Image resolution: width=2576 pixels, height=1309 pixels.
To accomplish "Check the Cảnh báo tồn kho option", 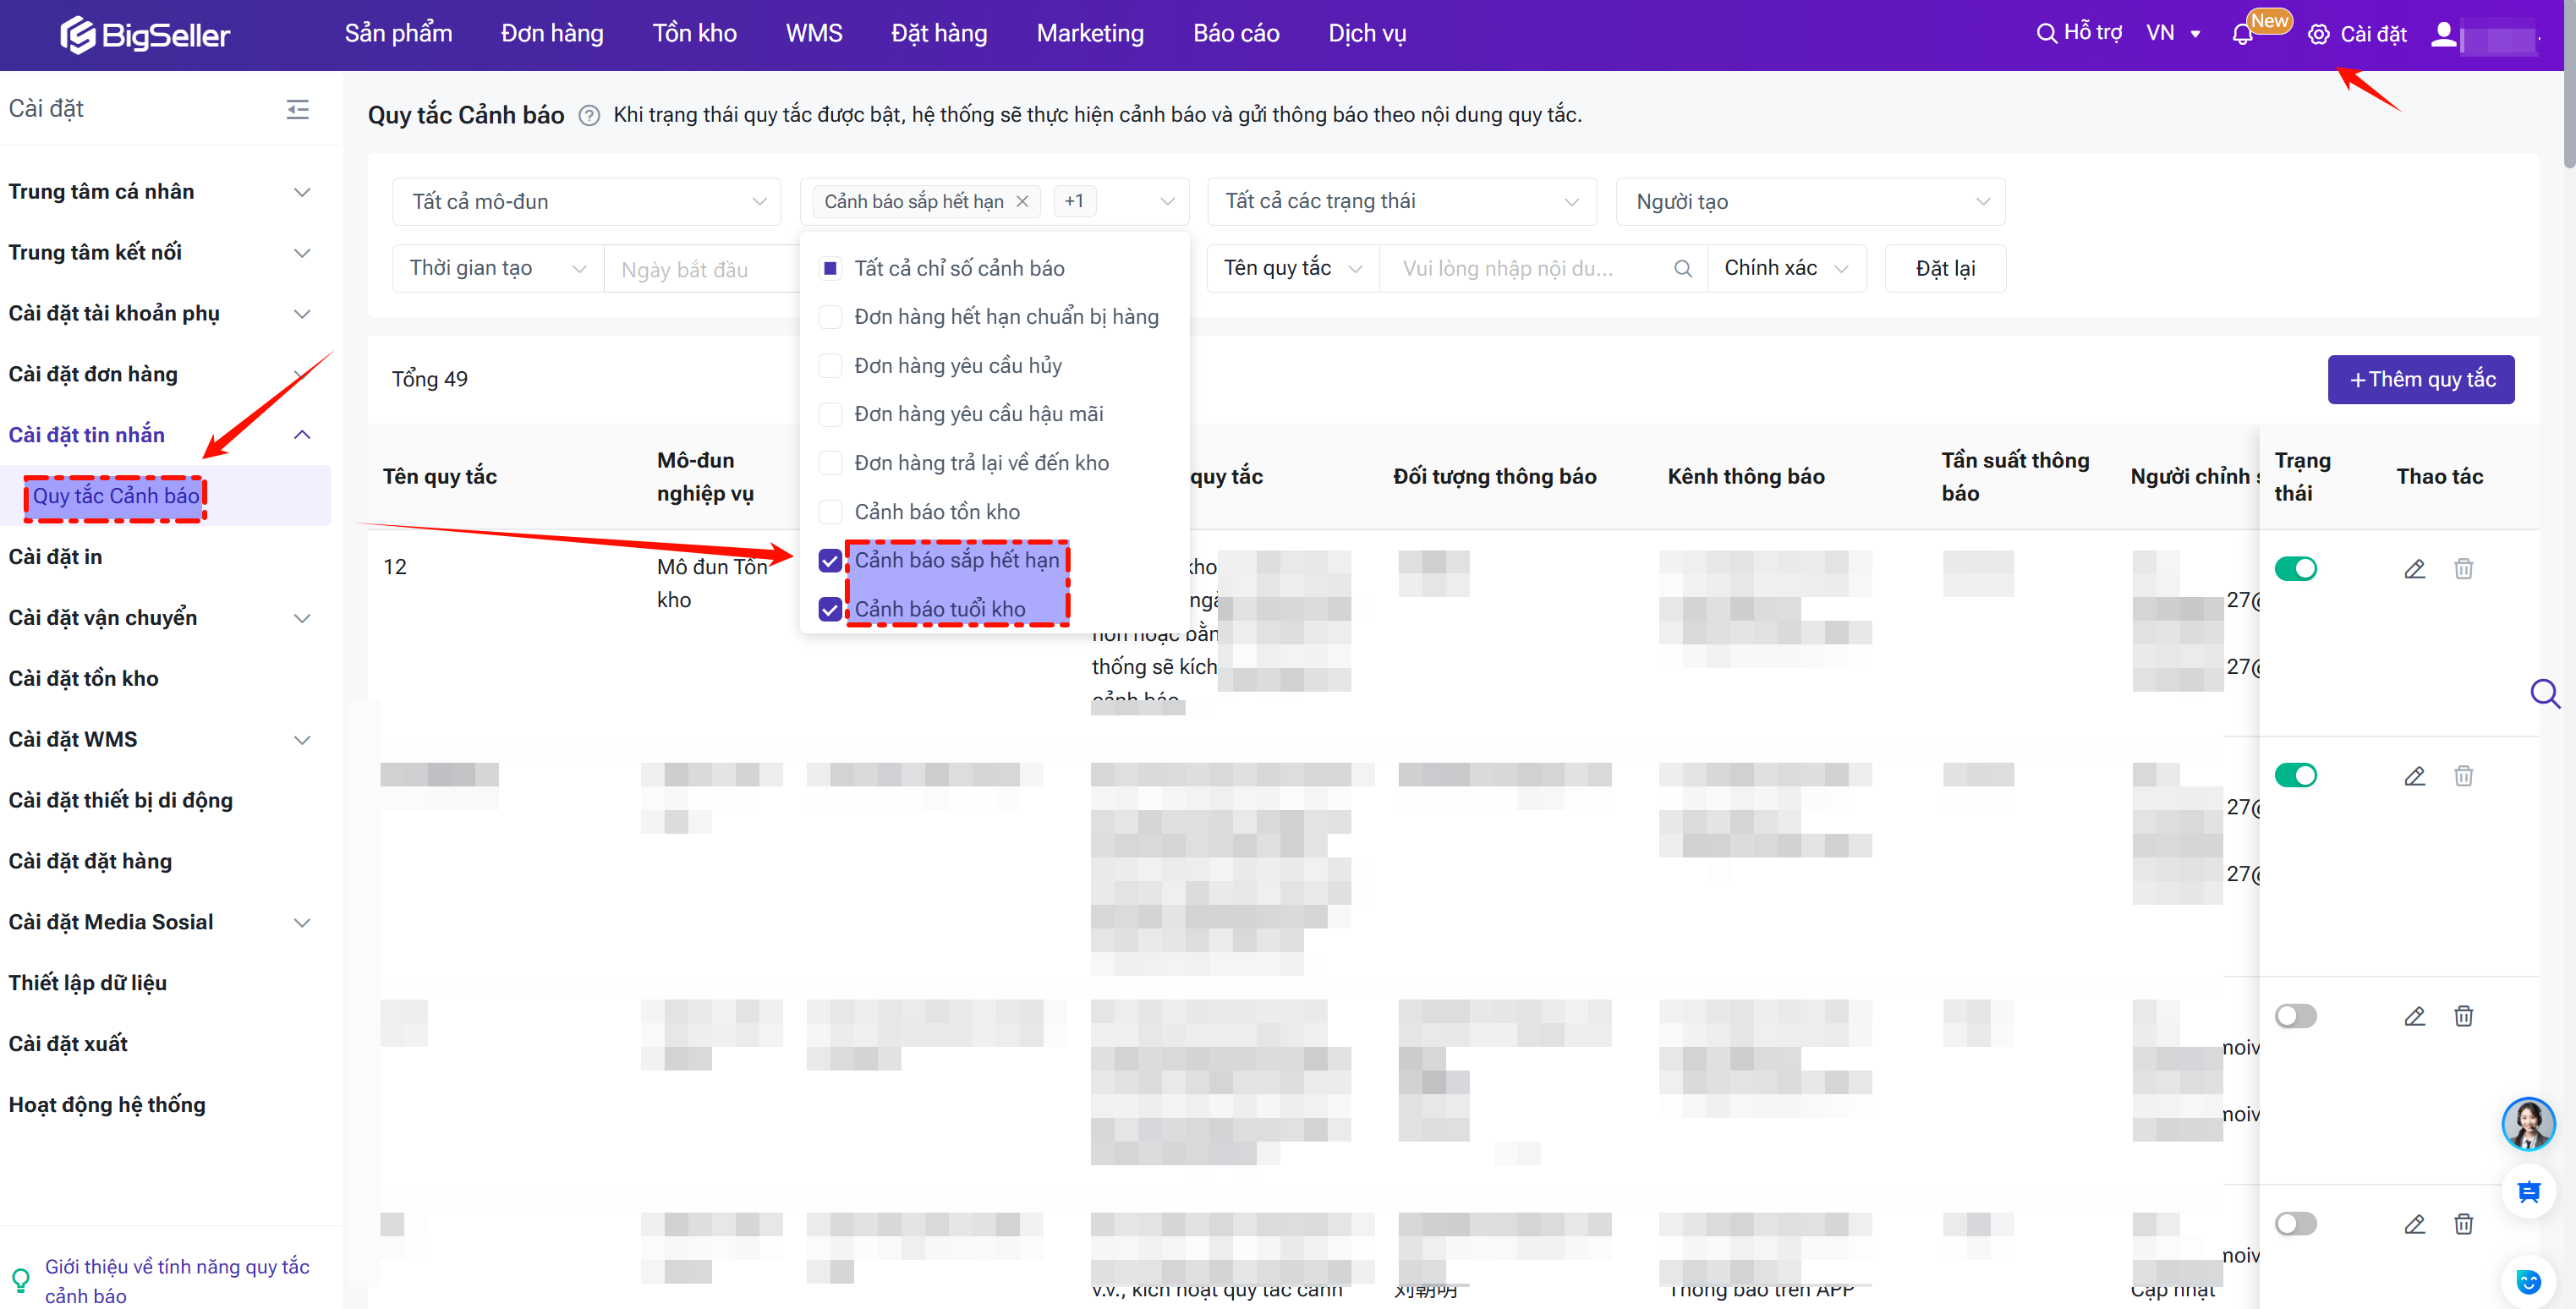I will click(830, 512).
